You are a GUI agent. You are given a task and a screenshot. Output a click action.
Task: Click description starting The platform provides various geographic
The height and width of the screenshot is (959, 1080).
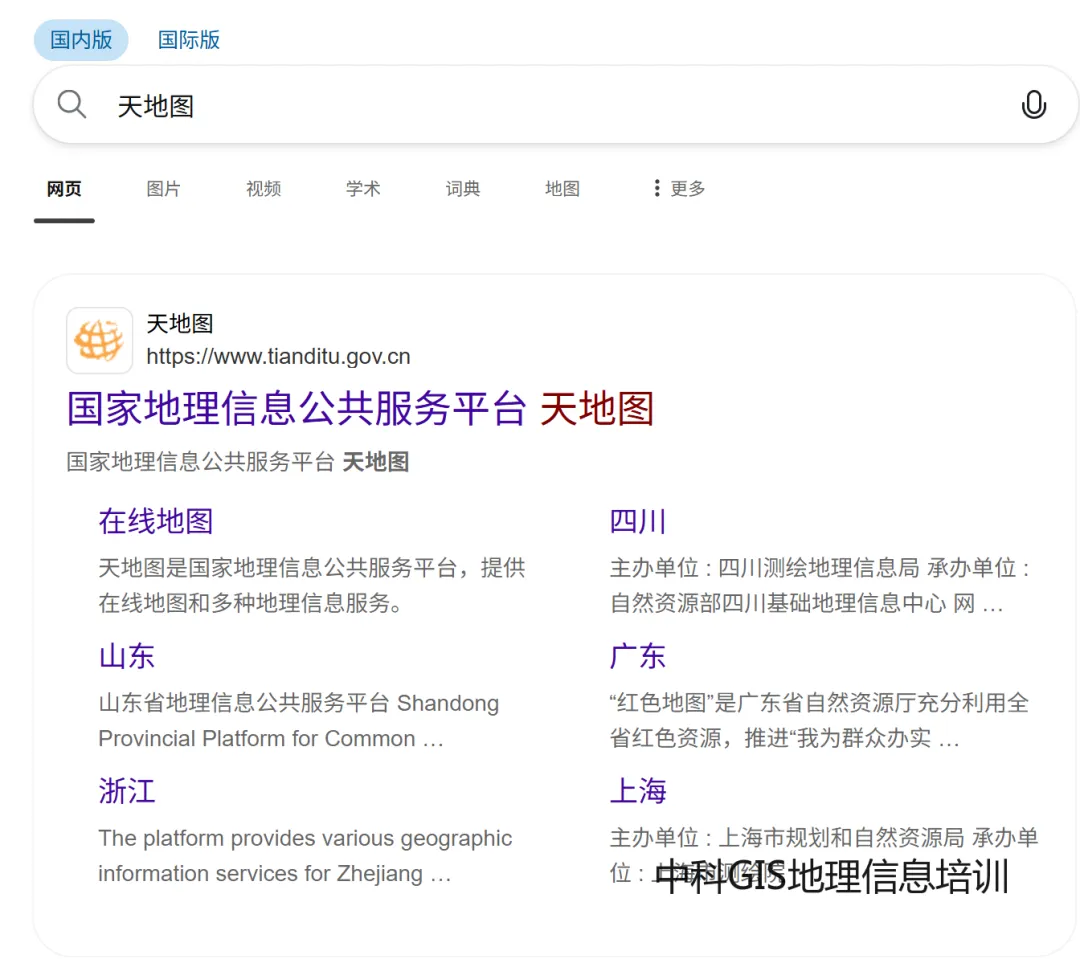[x=305, y=855]
